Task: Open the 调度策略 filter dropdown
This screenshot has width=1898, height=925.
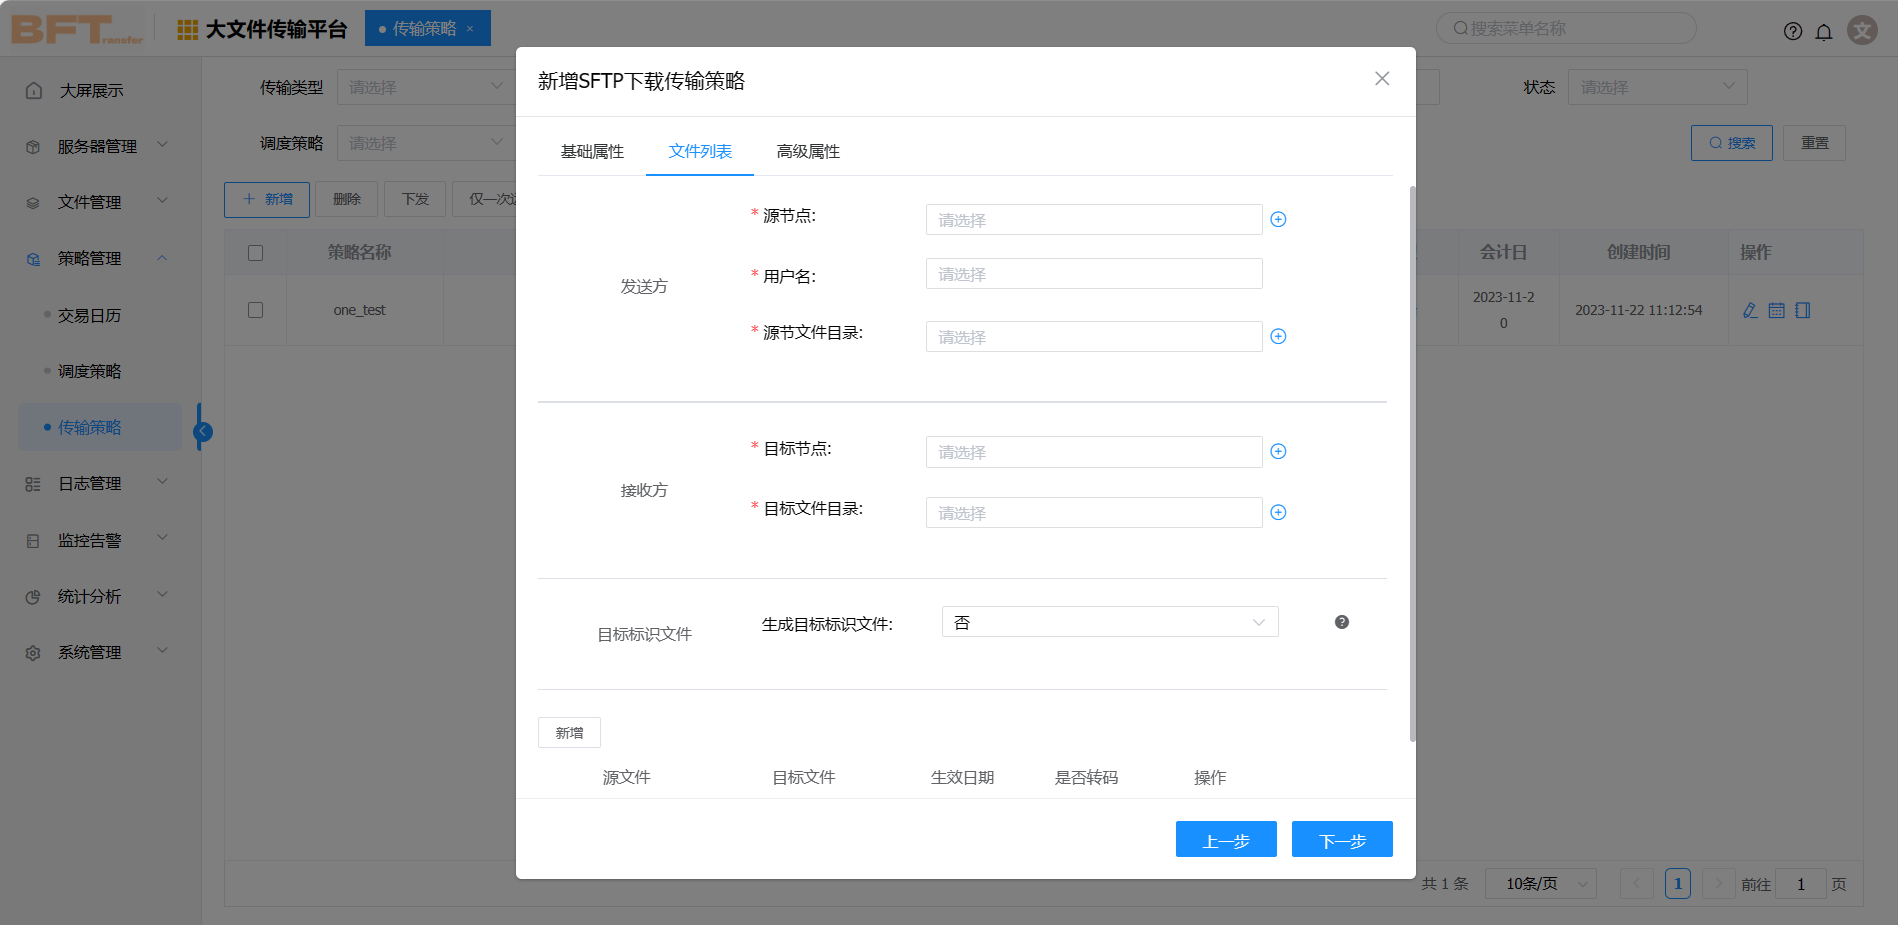Action: click(x=426, y=143)
